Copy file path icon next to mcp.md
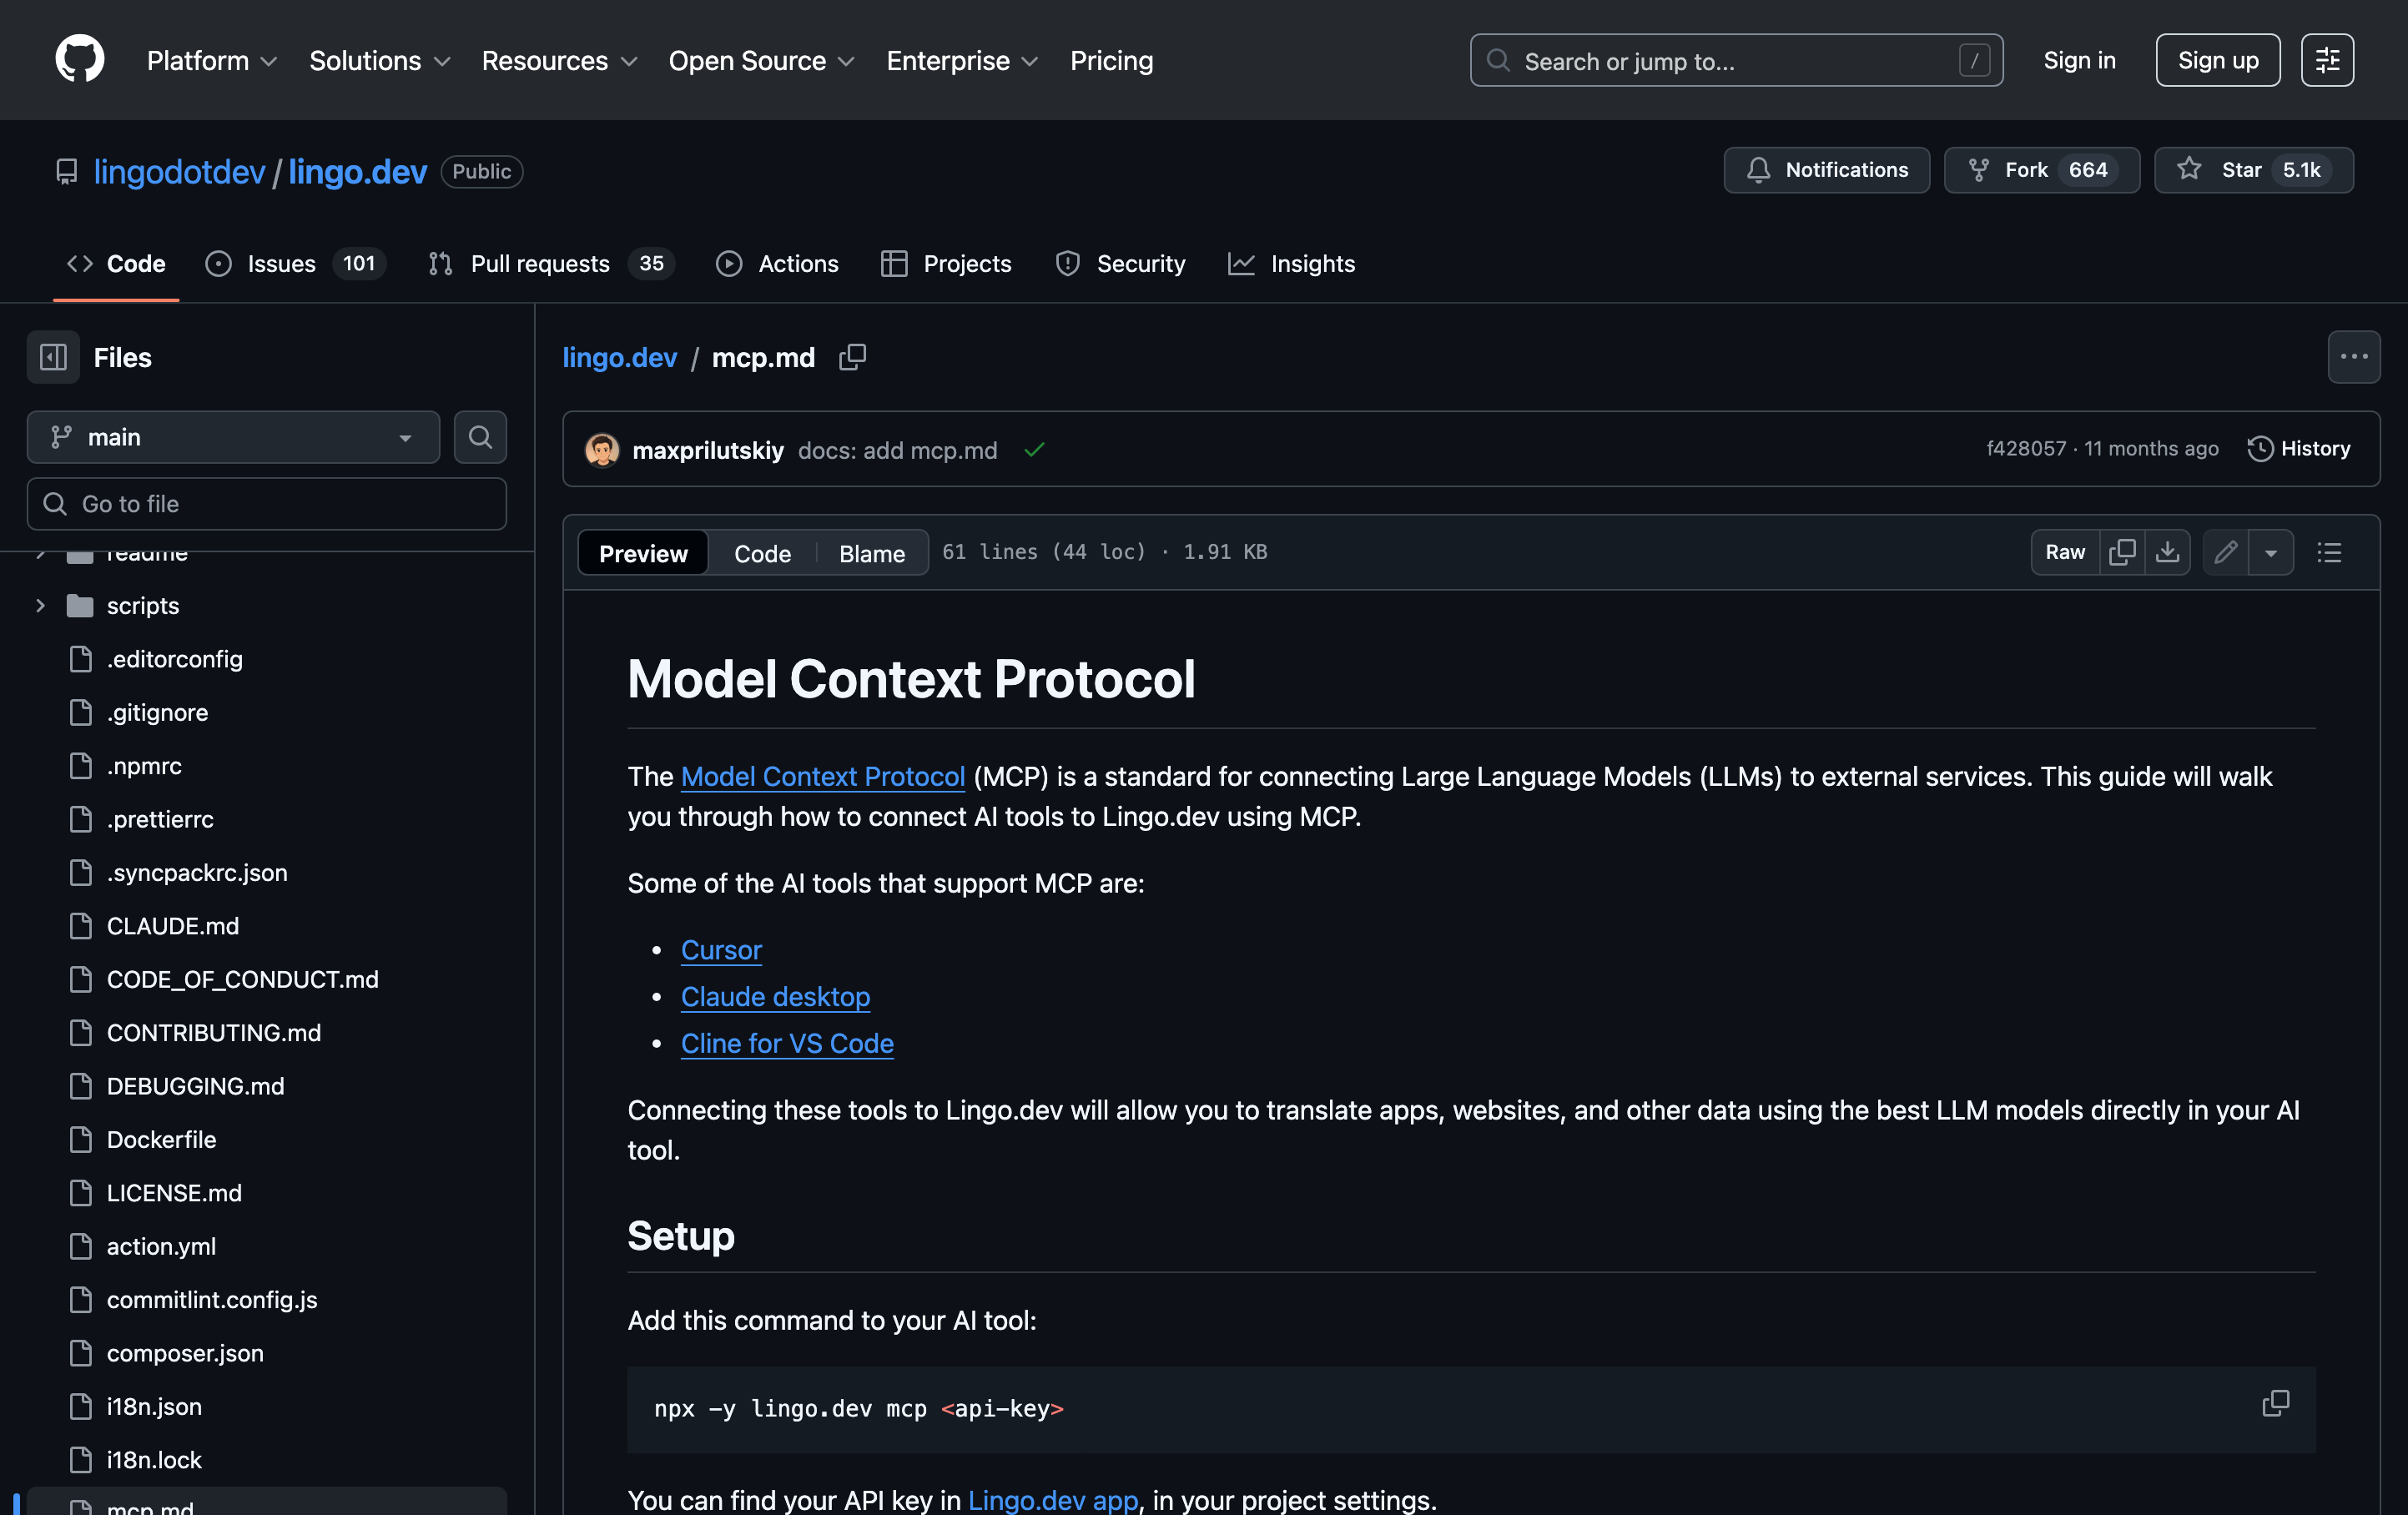The height and width of the screenshot is (1515, 2408). [x=852, y=357]
